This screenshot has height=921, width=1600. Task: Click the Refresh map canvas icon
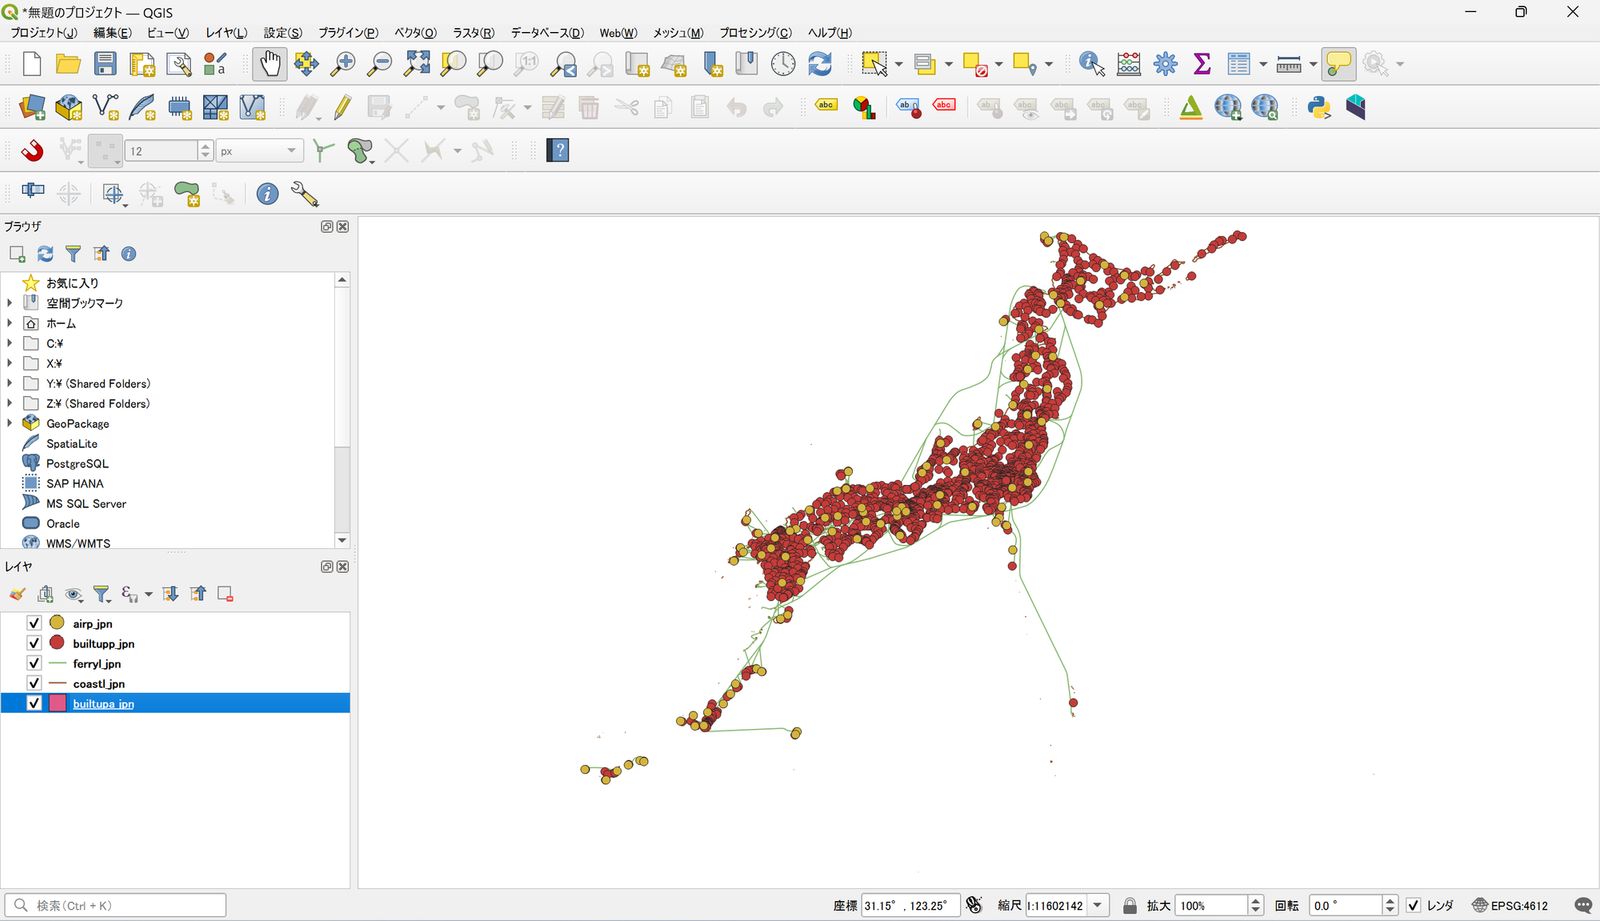point(820,64)
